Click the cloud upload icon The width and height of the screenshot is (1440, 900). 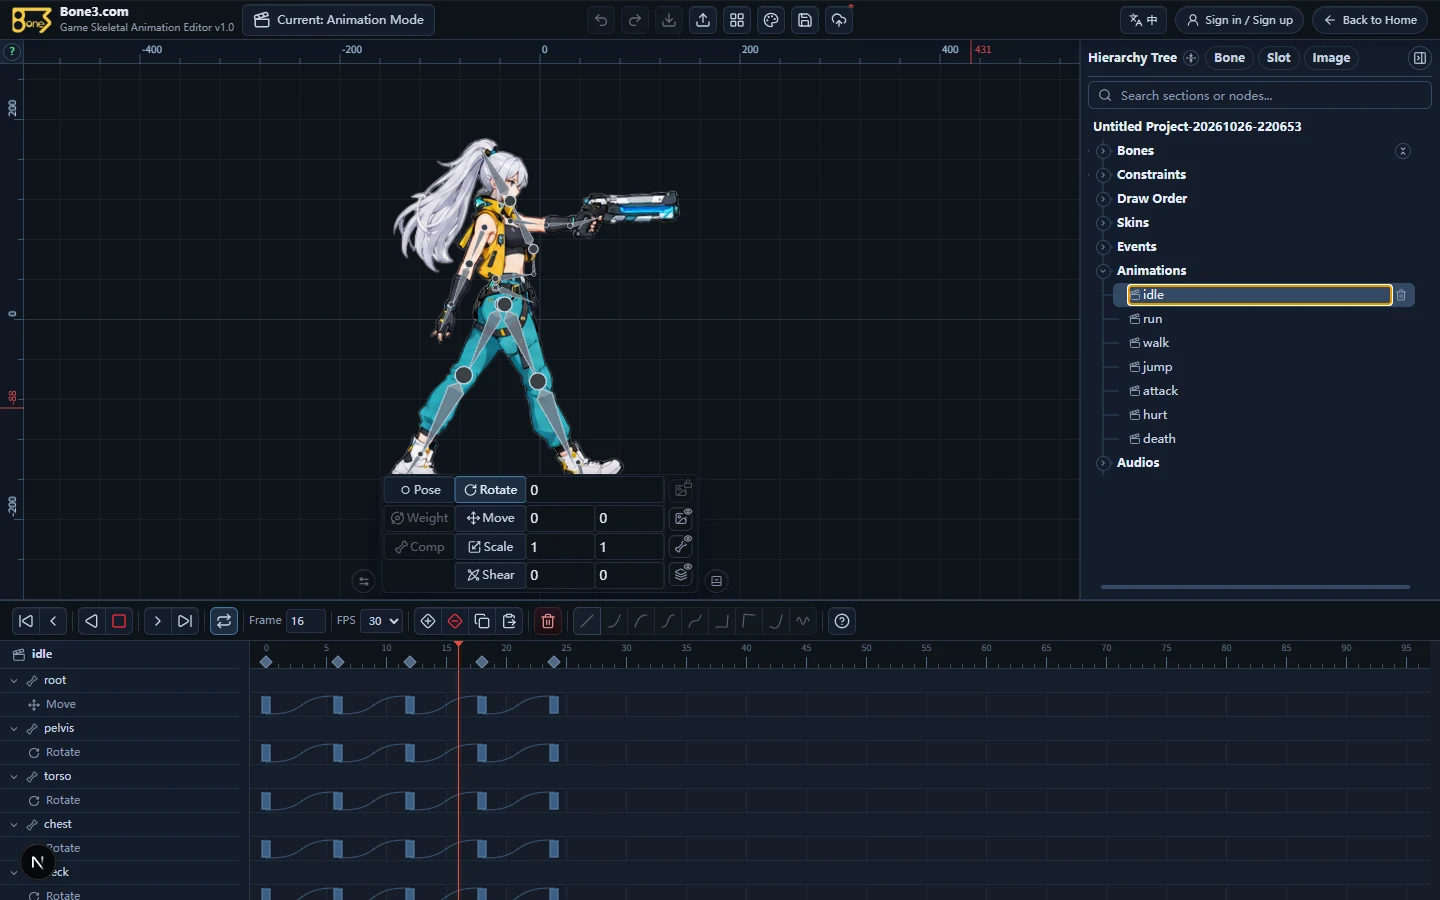coord(839,20)
